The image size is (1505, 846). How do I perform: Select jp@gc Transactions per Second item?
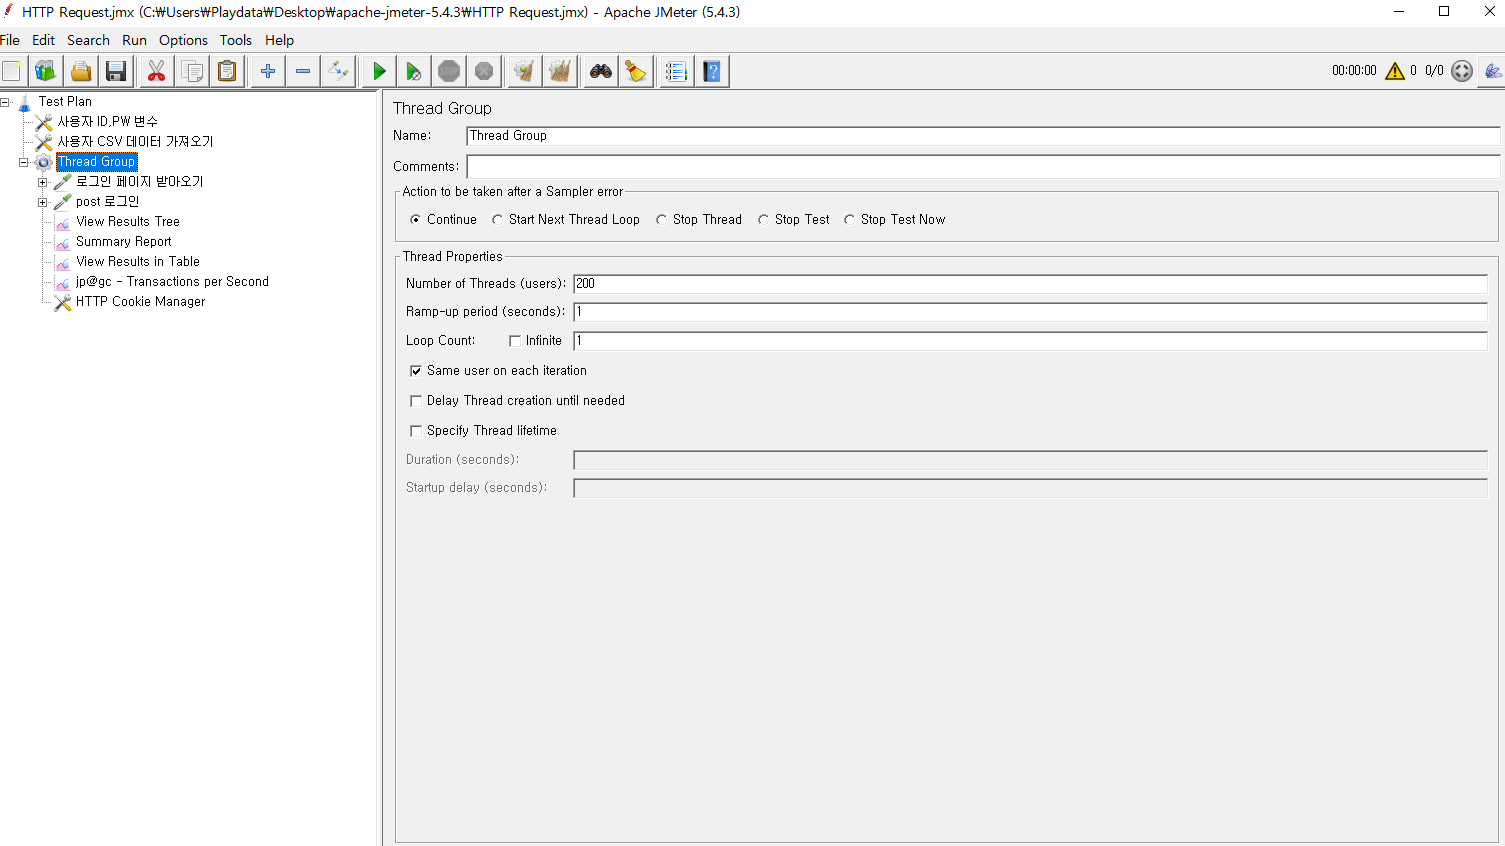click(172, 282)
